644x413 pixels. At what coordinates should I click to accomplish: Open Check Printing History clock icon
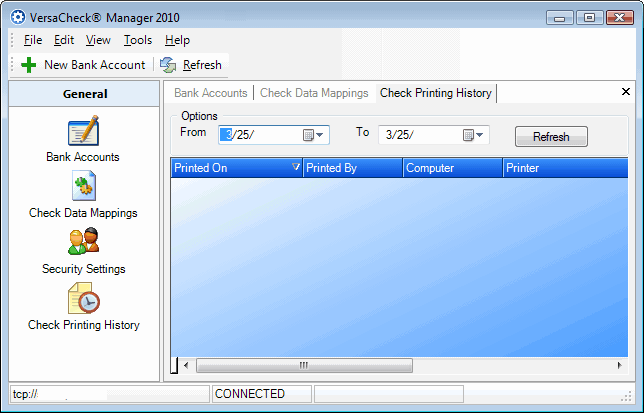[x=84, y=298]
